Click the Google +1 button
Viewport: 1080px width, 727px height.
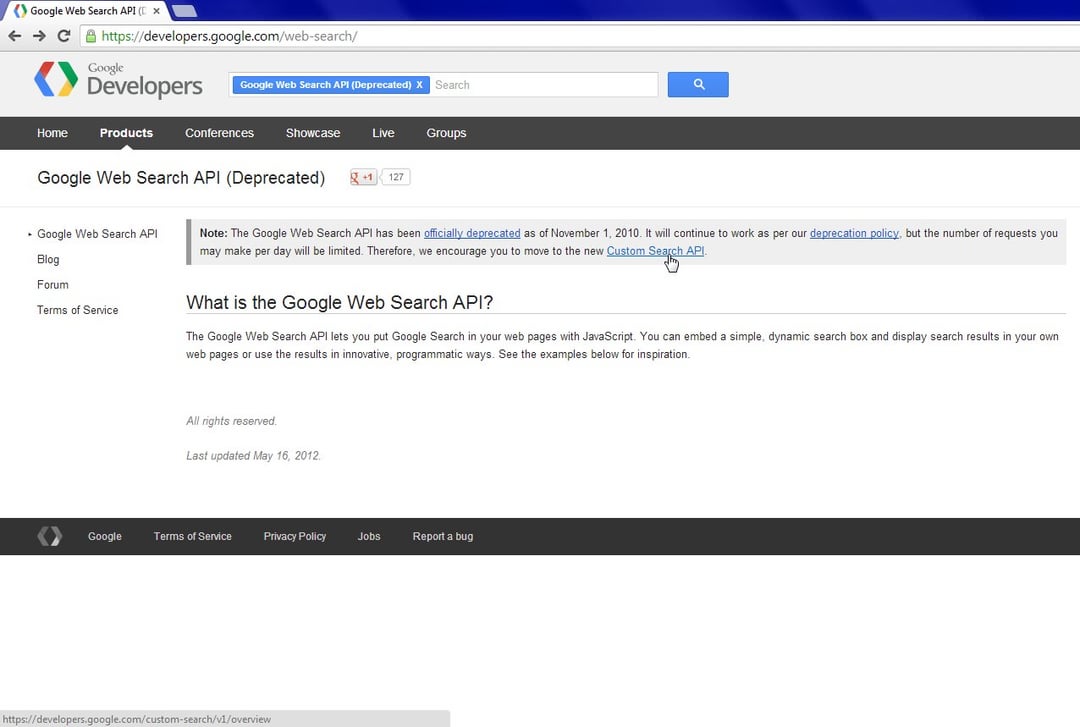pyautogui.click(x=363, y=177)
